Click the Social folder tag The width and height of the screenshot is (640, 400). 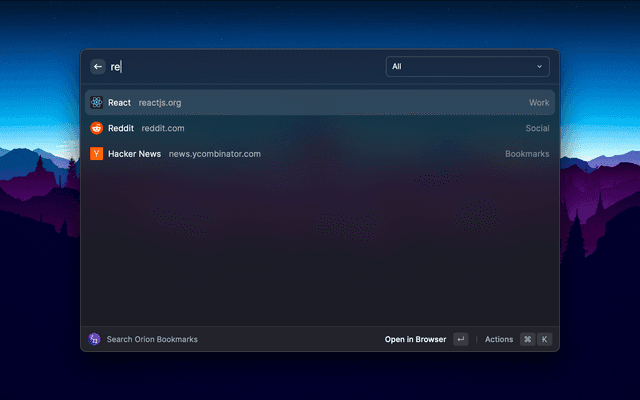537,128
